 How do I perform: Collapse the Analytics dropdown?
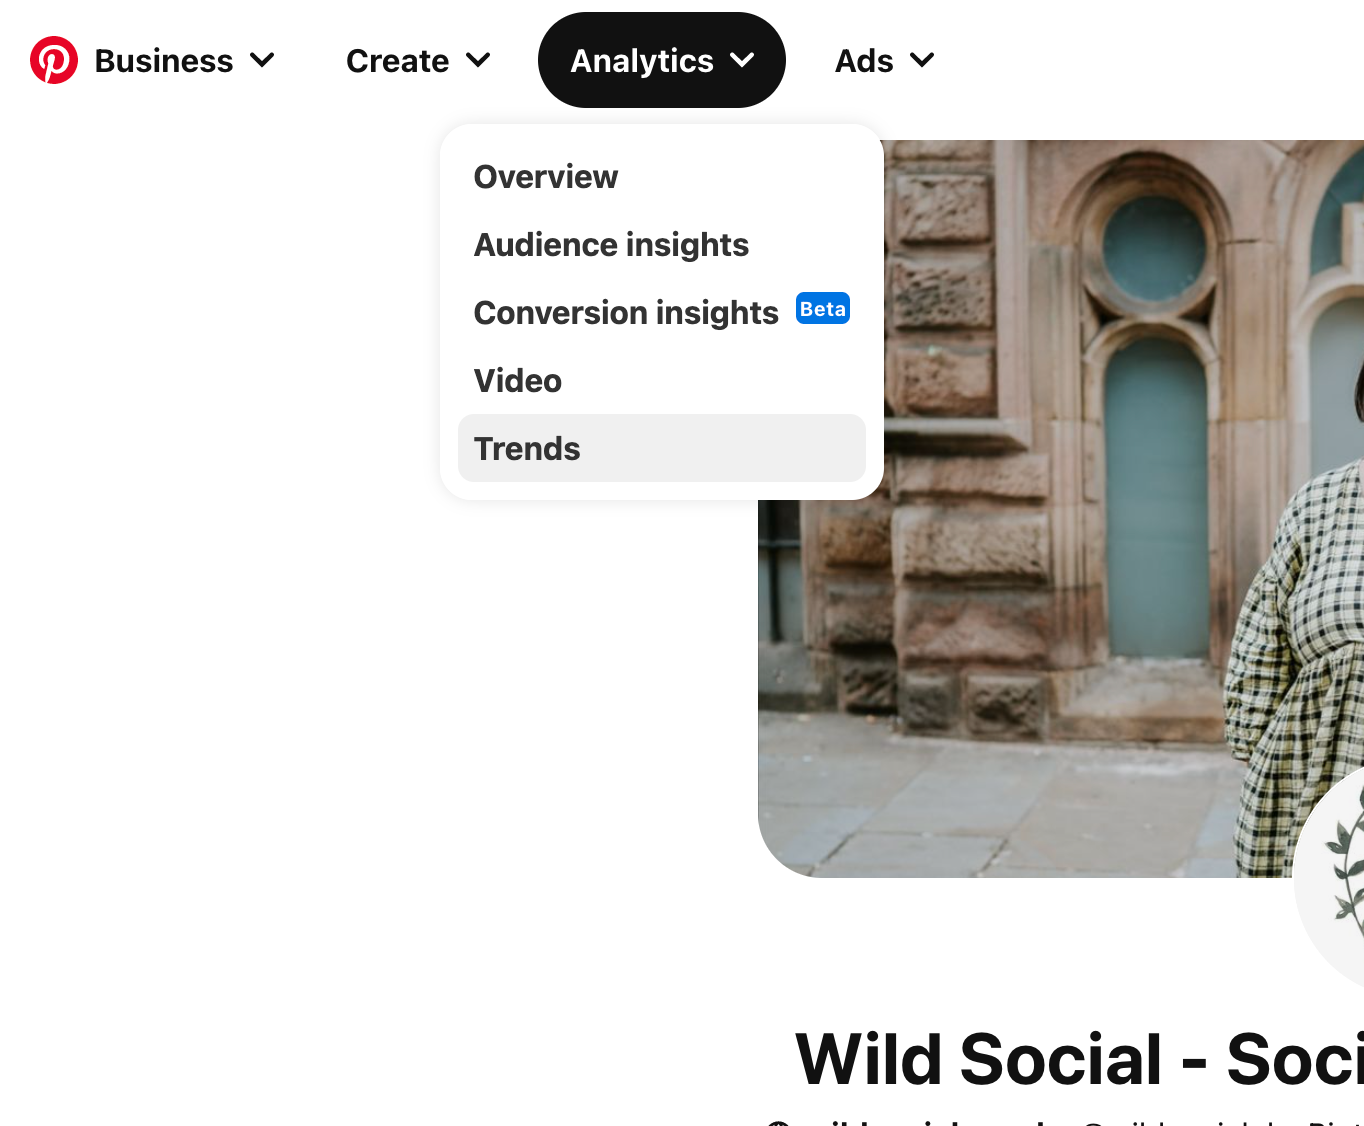pos(662,60)
